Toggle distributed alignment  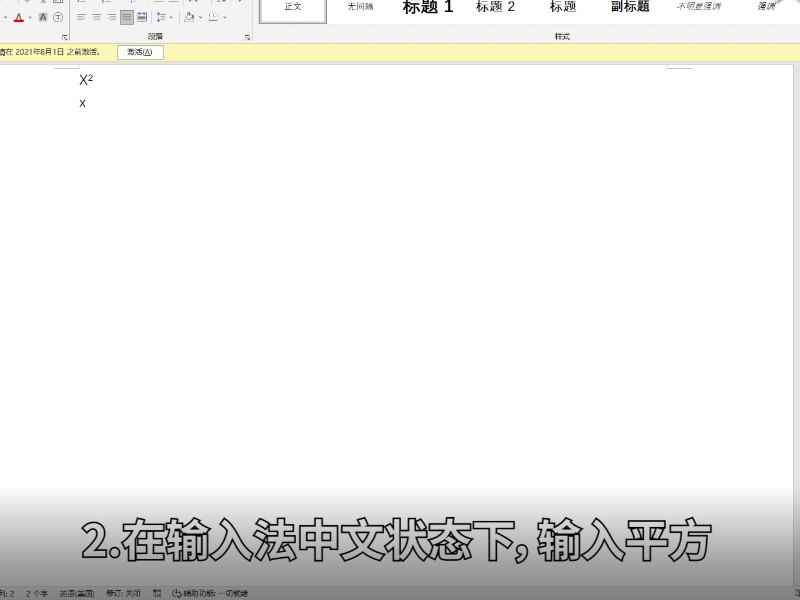[x=140, y=17]
